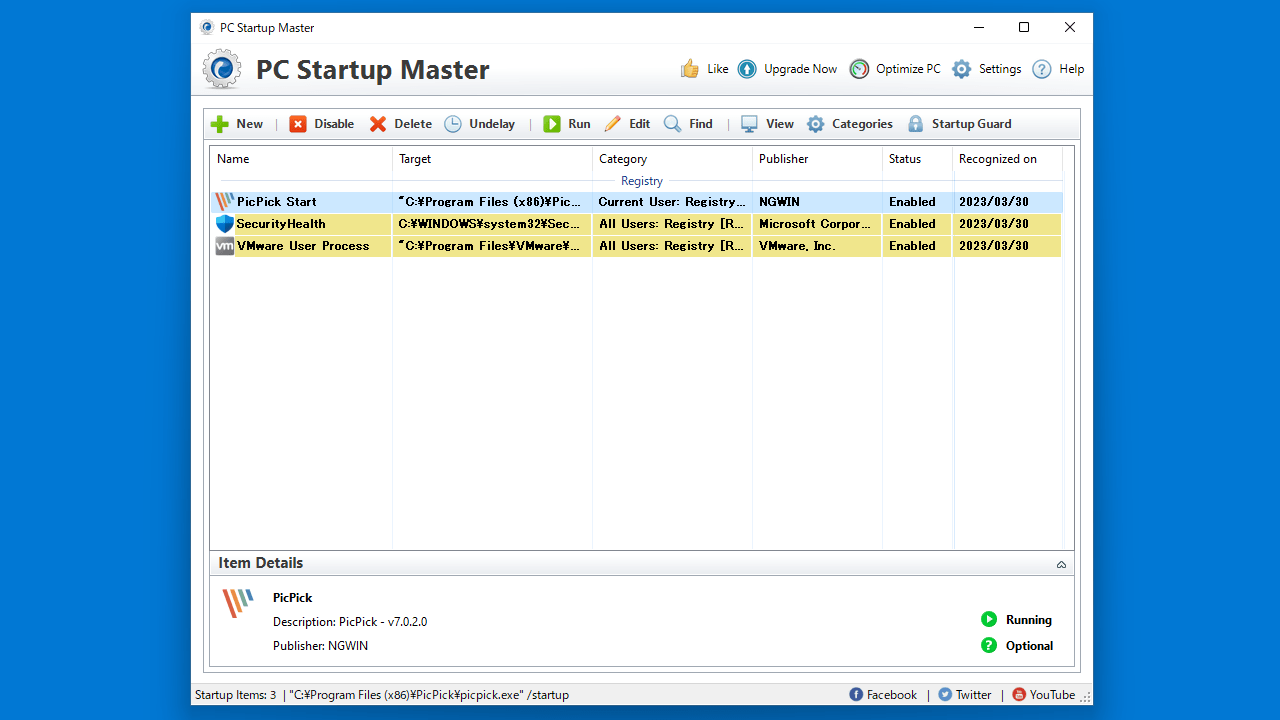Click the Twitter bird icon
This screenshot has height=720, width=1280.
pos(945,694)
